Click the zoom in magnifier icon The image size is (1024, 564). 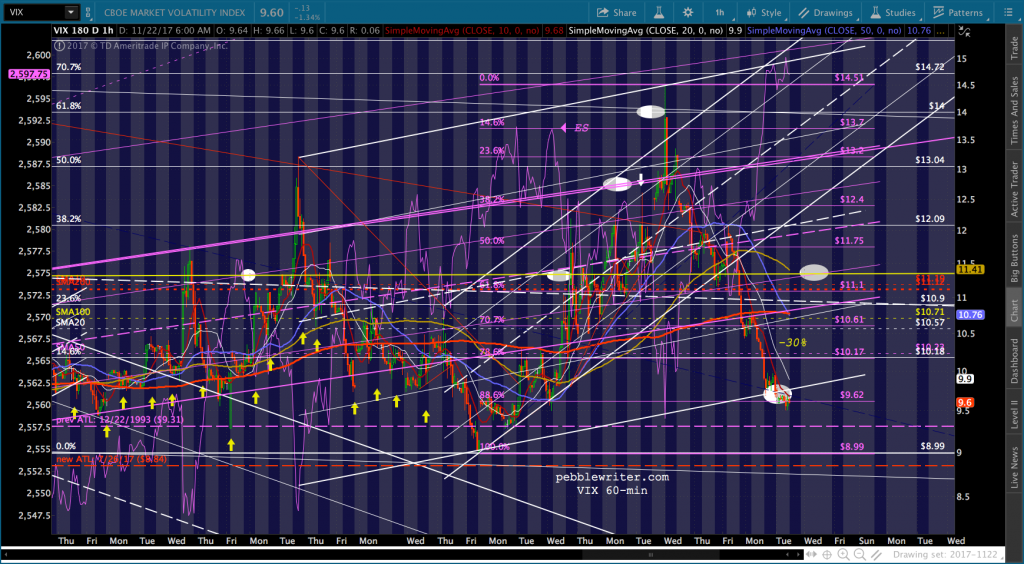click(x=842, y=553)
